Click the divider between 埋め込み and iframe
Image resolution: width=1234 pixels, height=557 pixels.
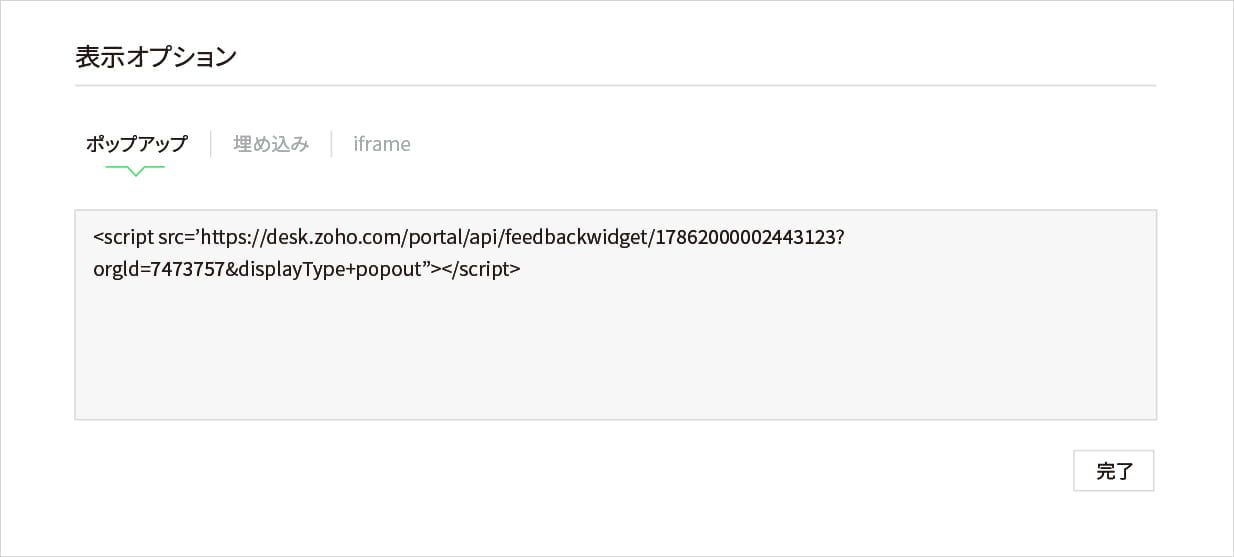click(x=331, y=144)
